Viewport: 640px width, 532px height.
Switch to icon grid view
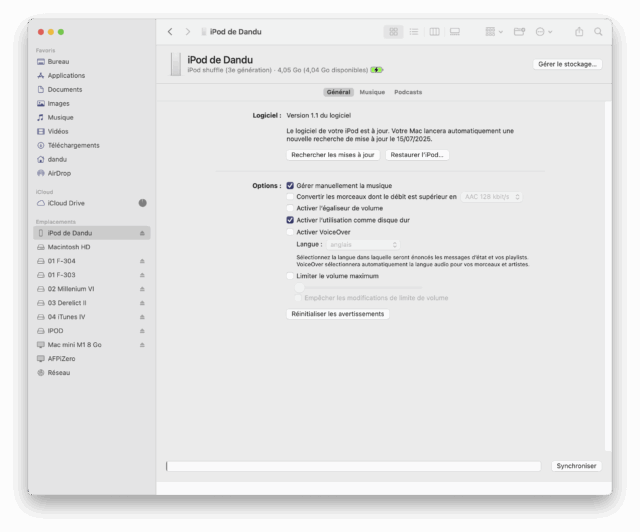click(x=393, y=32)
